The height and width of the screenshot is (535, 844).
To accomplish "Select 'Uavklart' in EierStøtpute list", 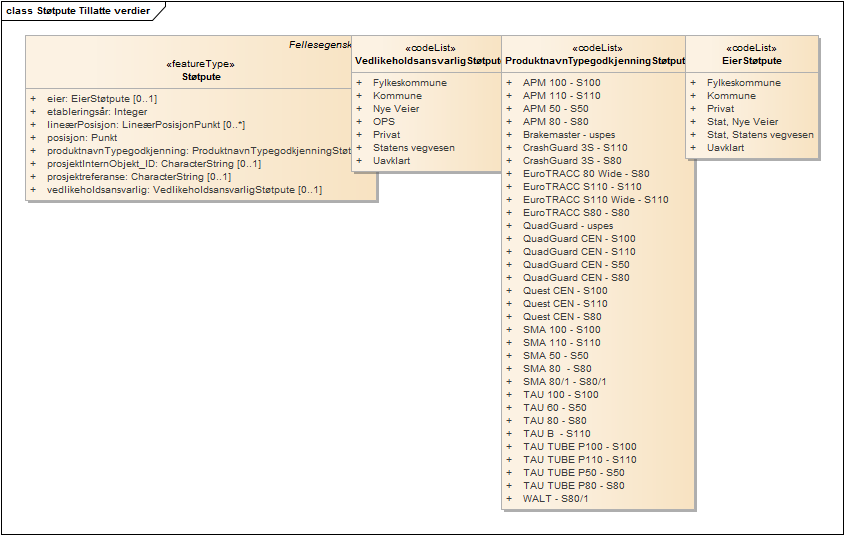I will click(x=725, y=147).
